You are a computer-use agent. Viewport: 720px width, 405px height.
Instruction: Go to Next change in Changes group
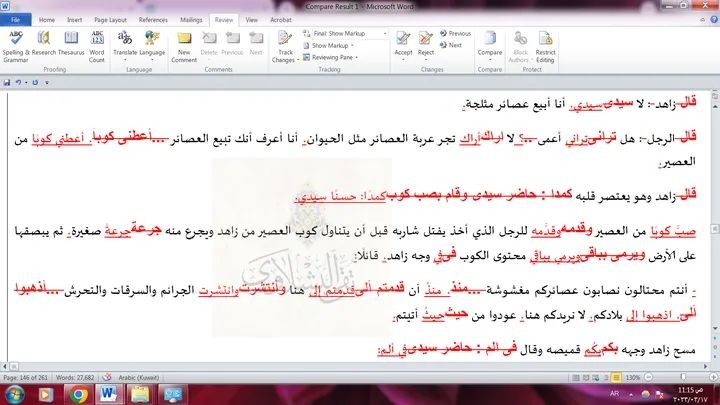point(451,45)
